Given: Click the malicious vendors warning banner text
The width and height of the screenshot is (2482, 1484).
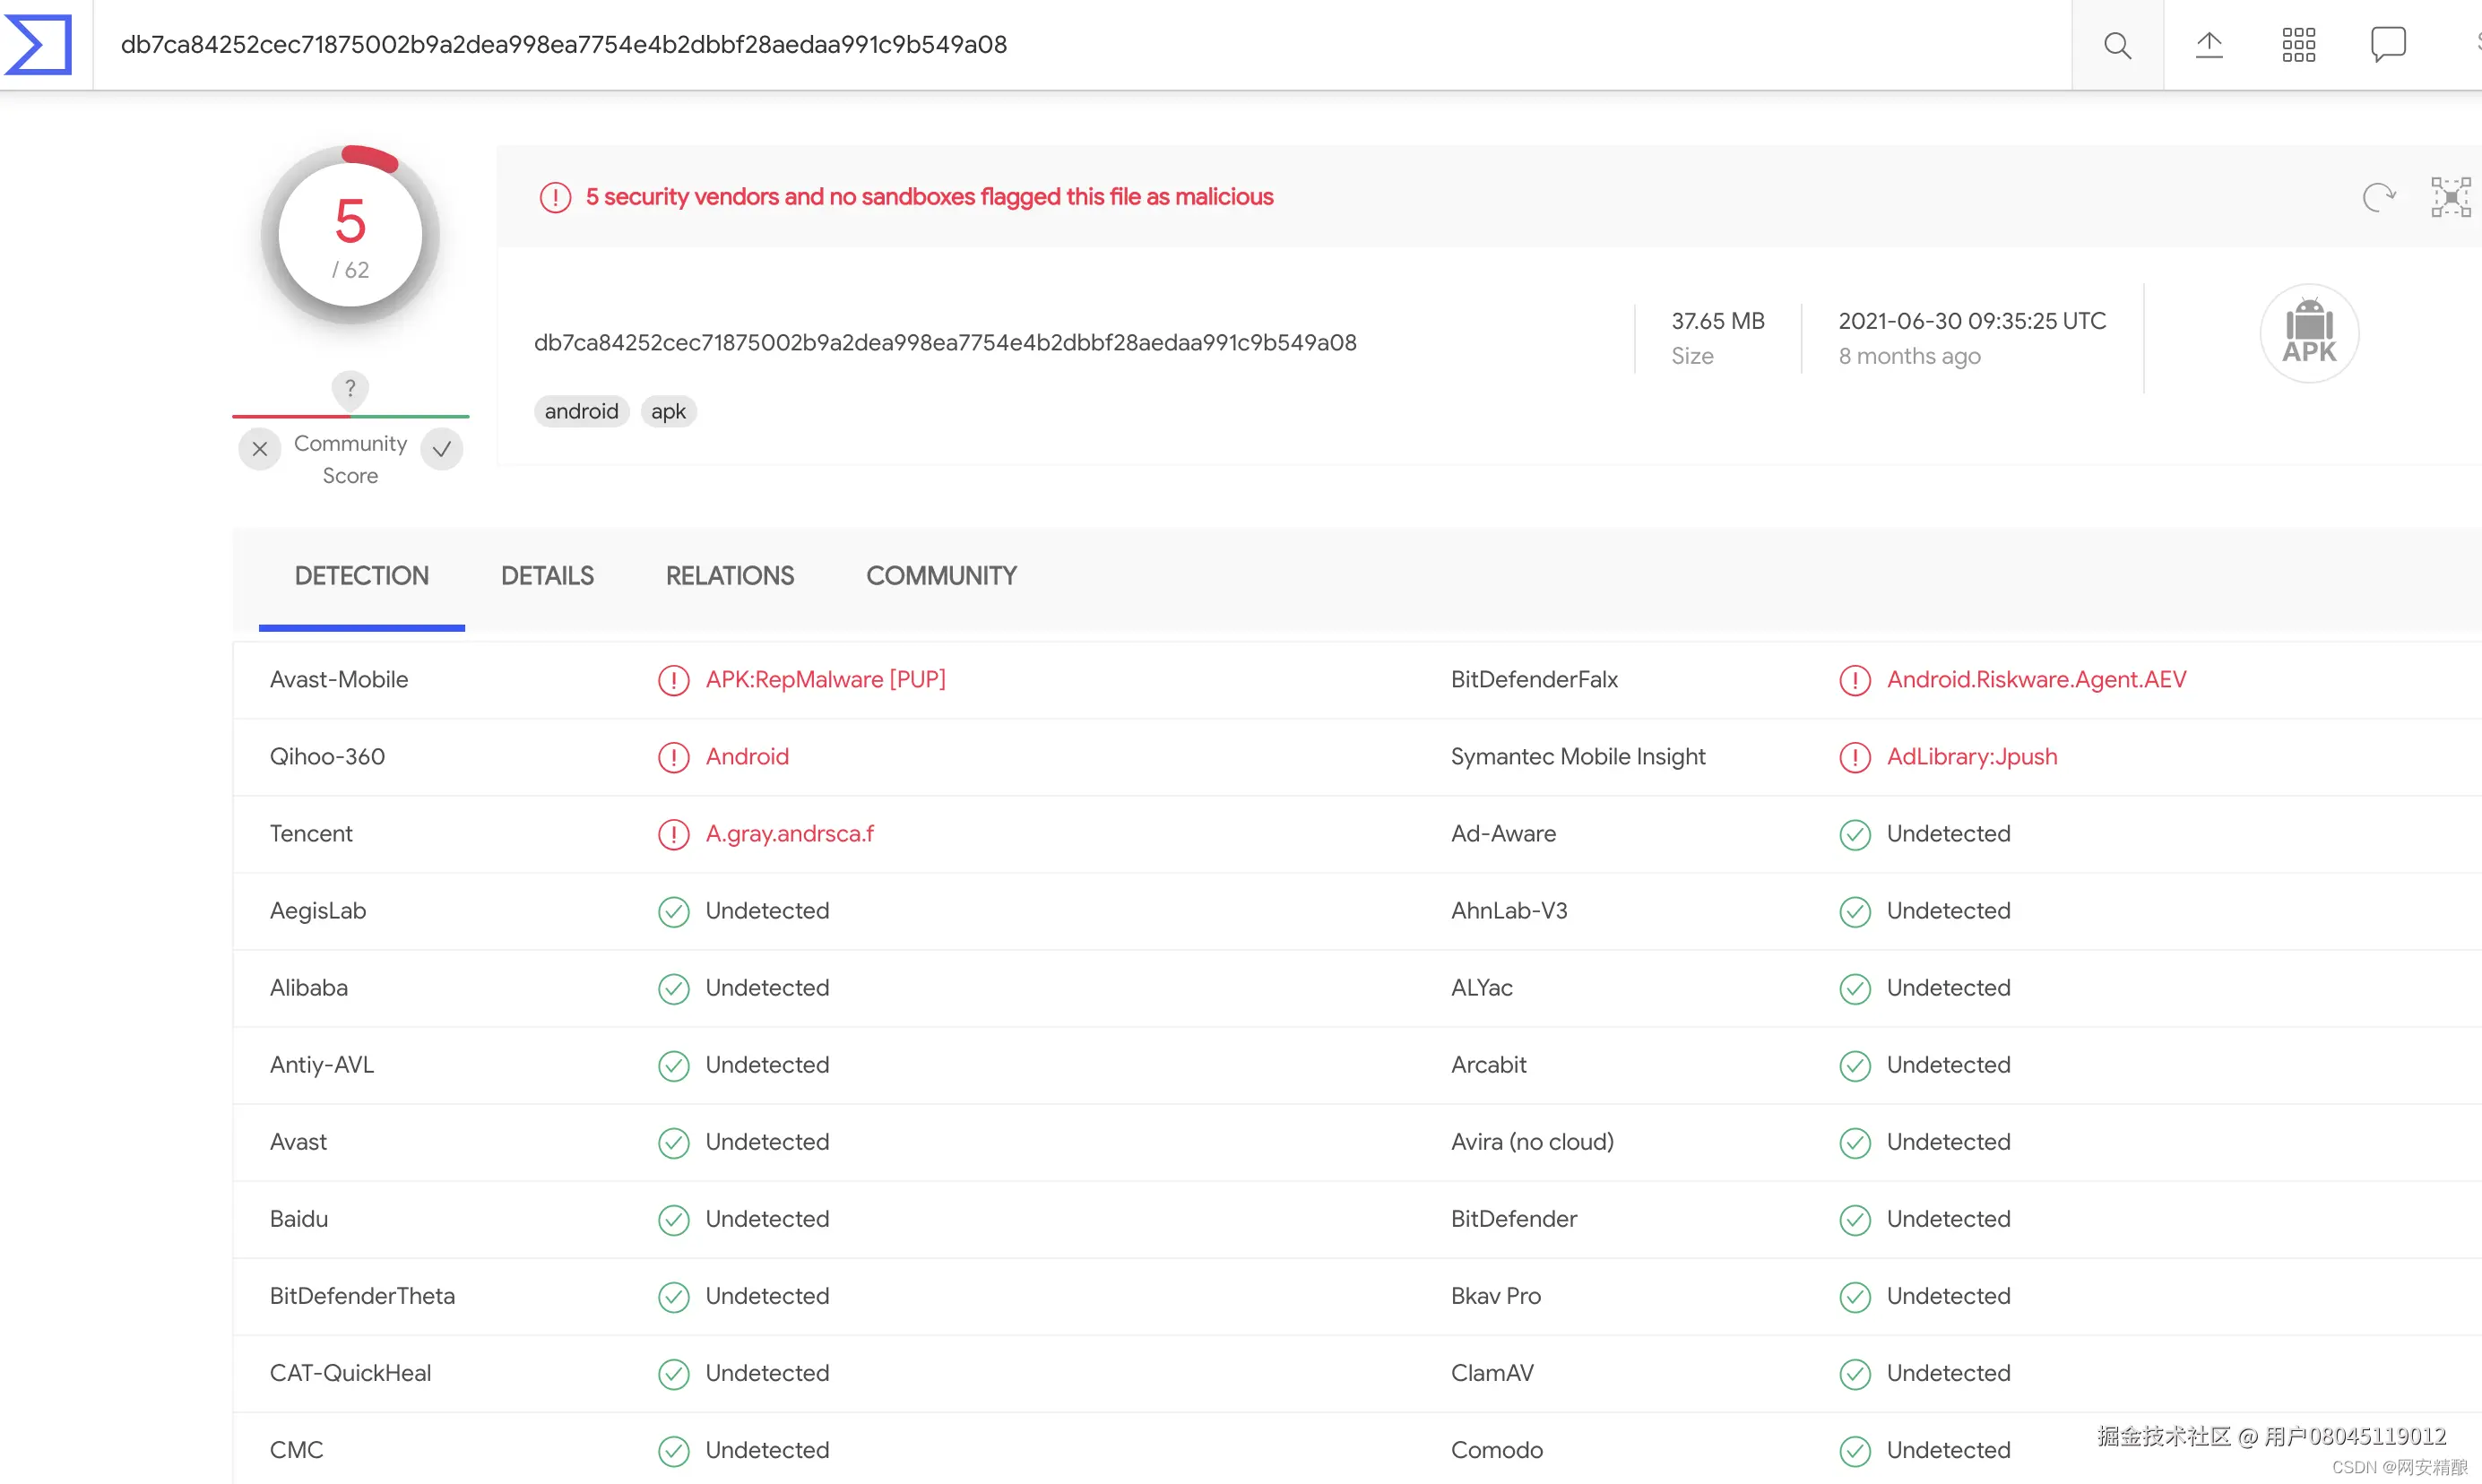Looking at the screenshot, I should [x=929, y=197].
